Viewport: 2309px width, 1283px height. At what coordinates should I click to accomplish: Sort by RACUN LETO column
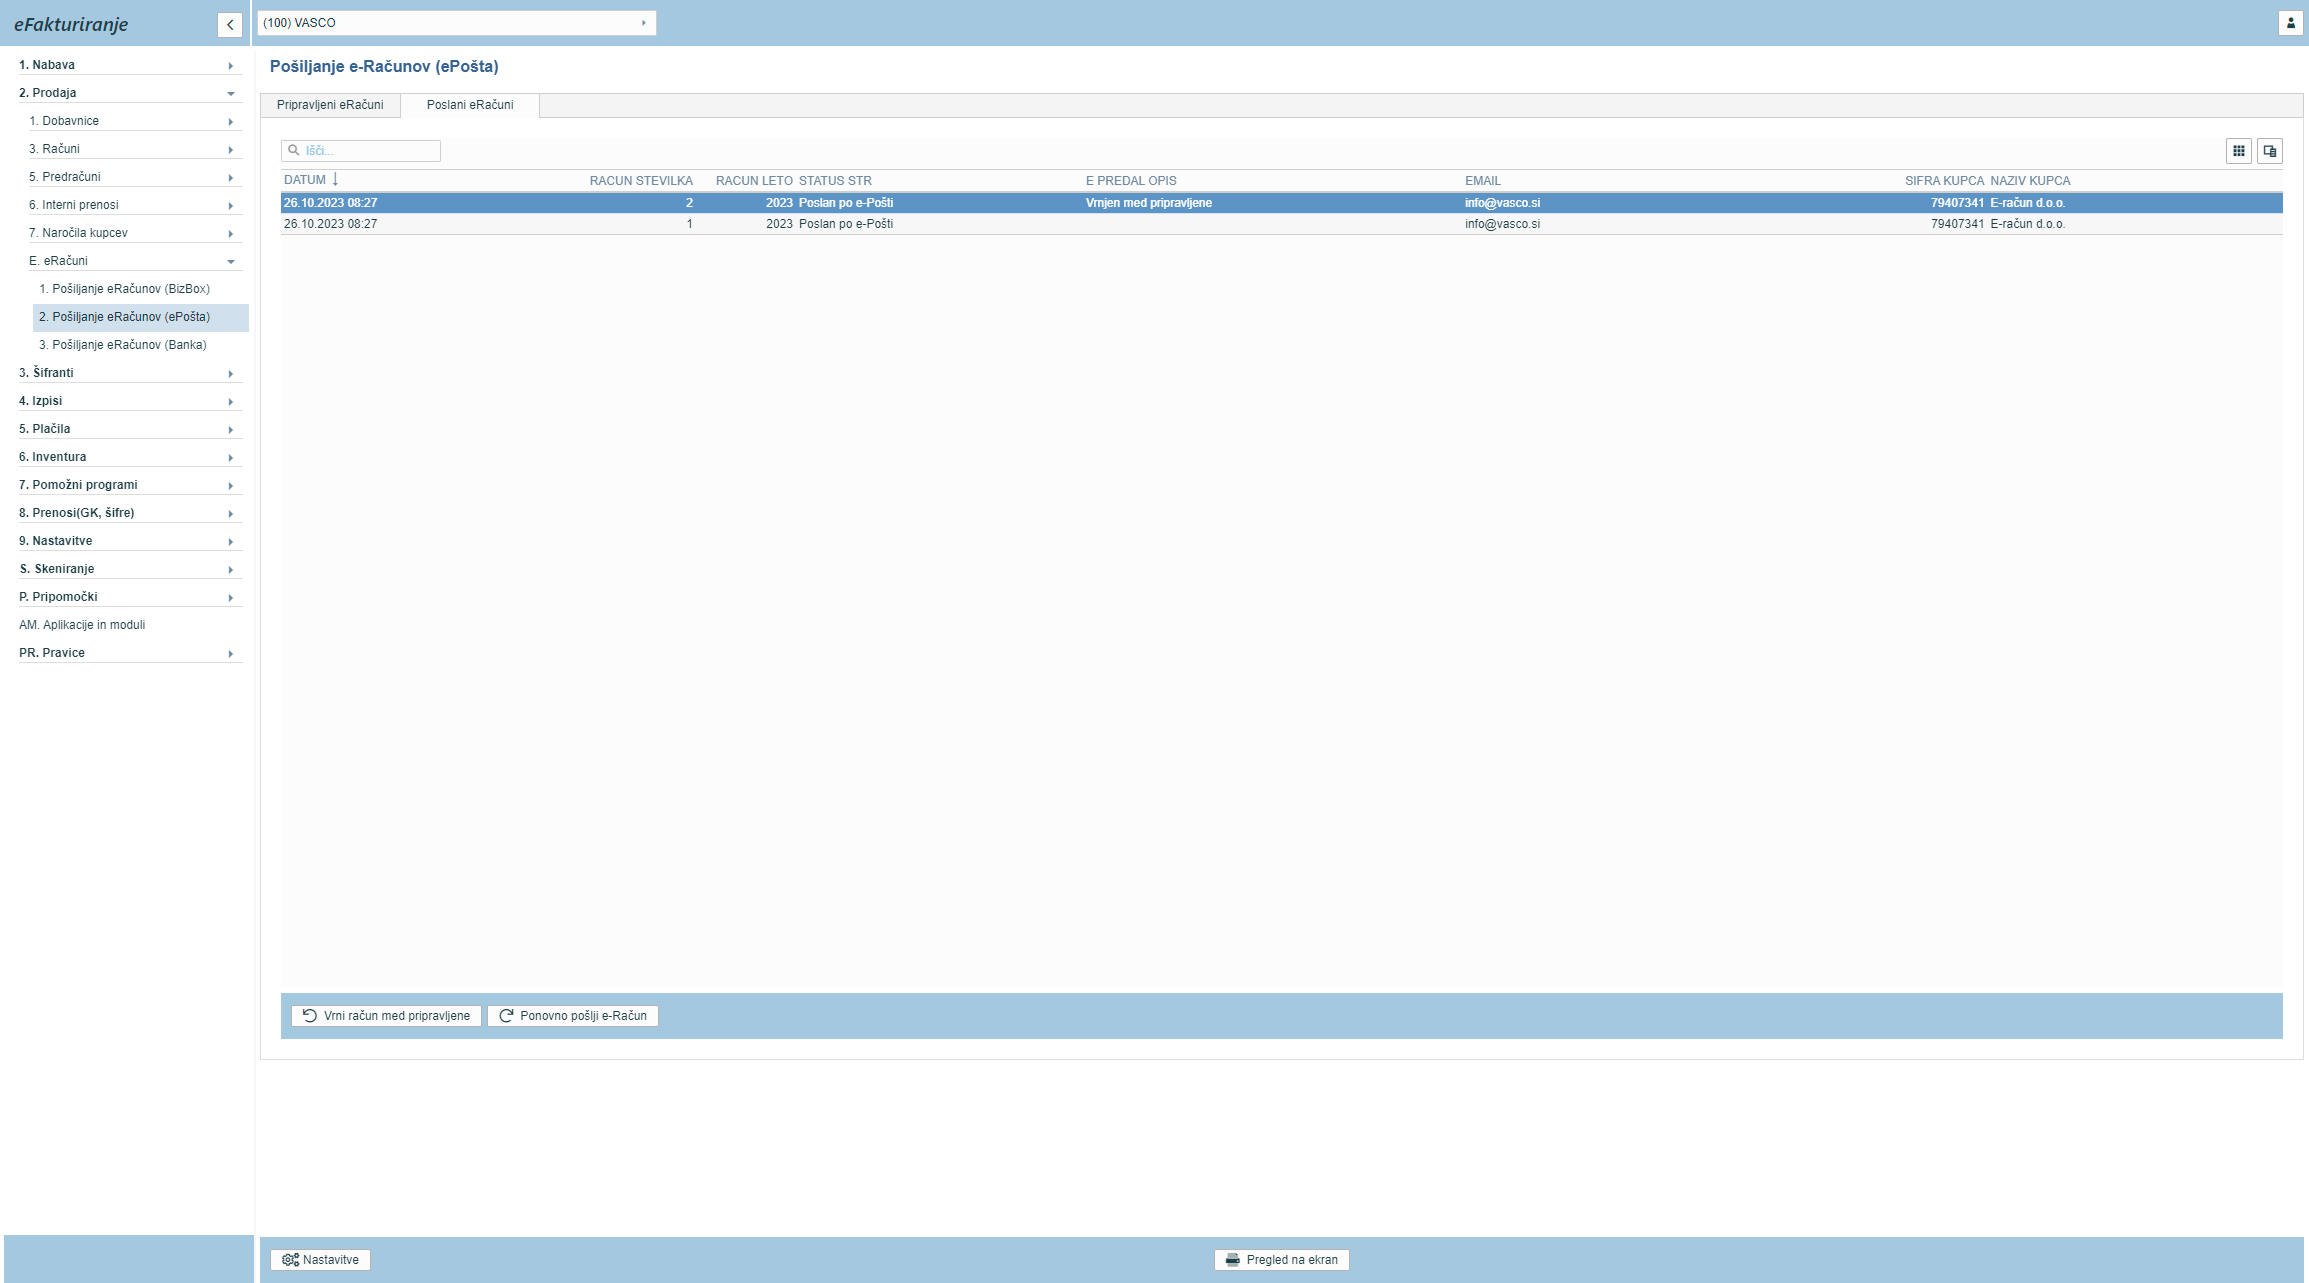(x=754, y=181)
